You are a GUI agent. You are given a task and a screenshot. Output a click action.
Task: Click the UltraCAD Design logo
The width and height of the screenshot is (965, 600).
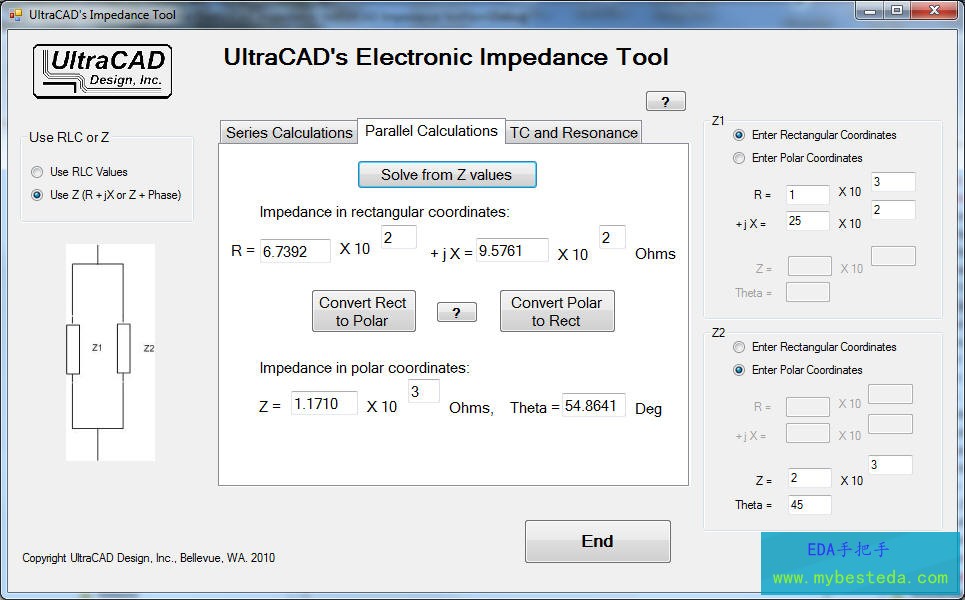(x=102, y=71)
